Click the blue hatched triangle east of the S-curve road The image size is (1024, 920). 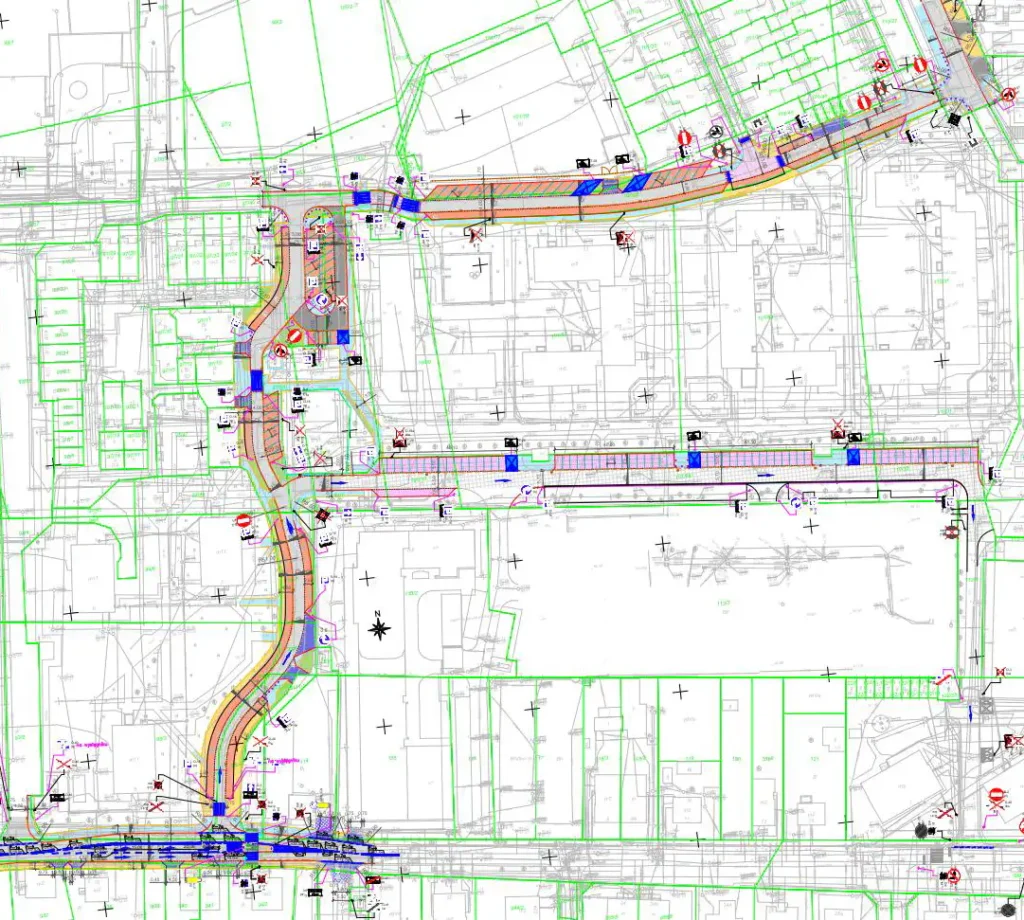click(x=307, y=637)
